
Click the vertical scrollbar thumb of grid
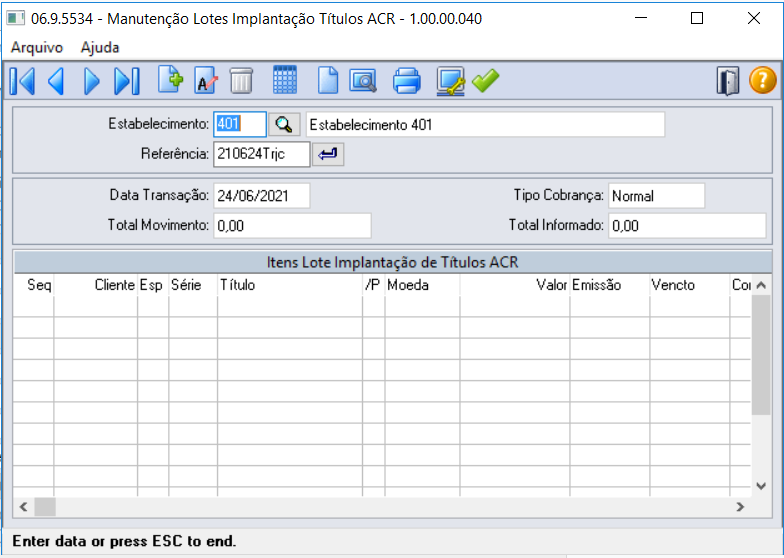(761, 355)
